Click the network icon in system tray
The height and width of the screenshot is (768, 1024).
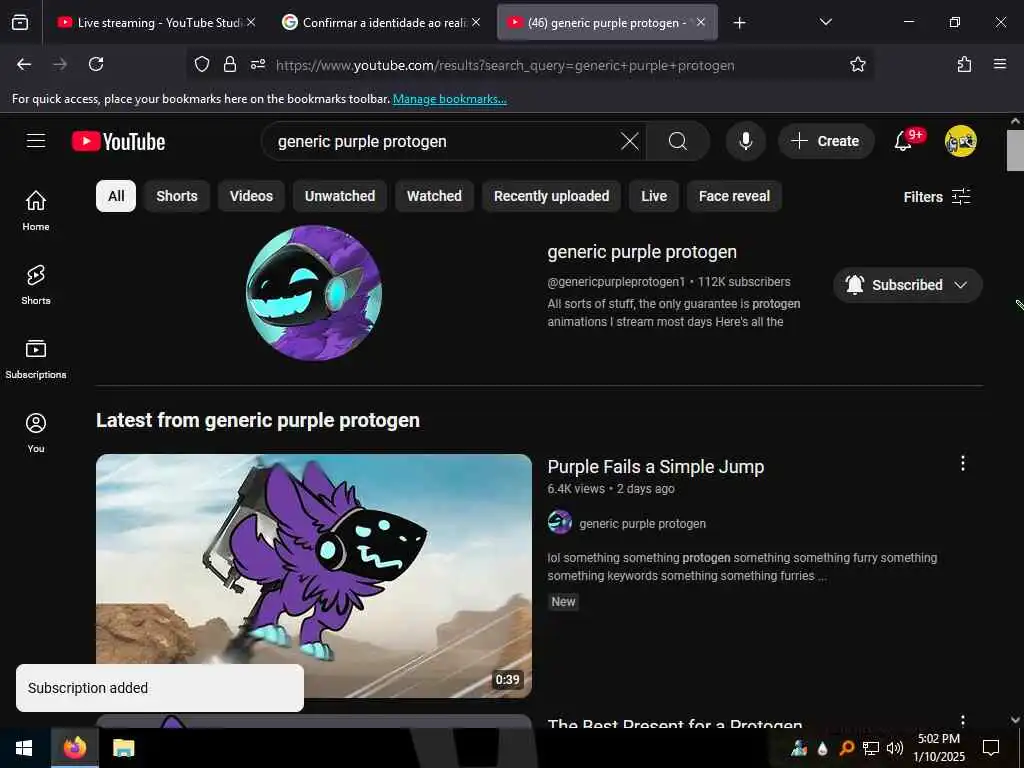pos(871,748)
